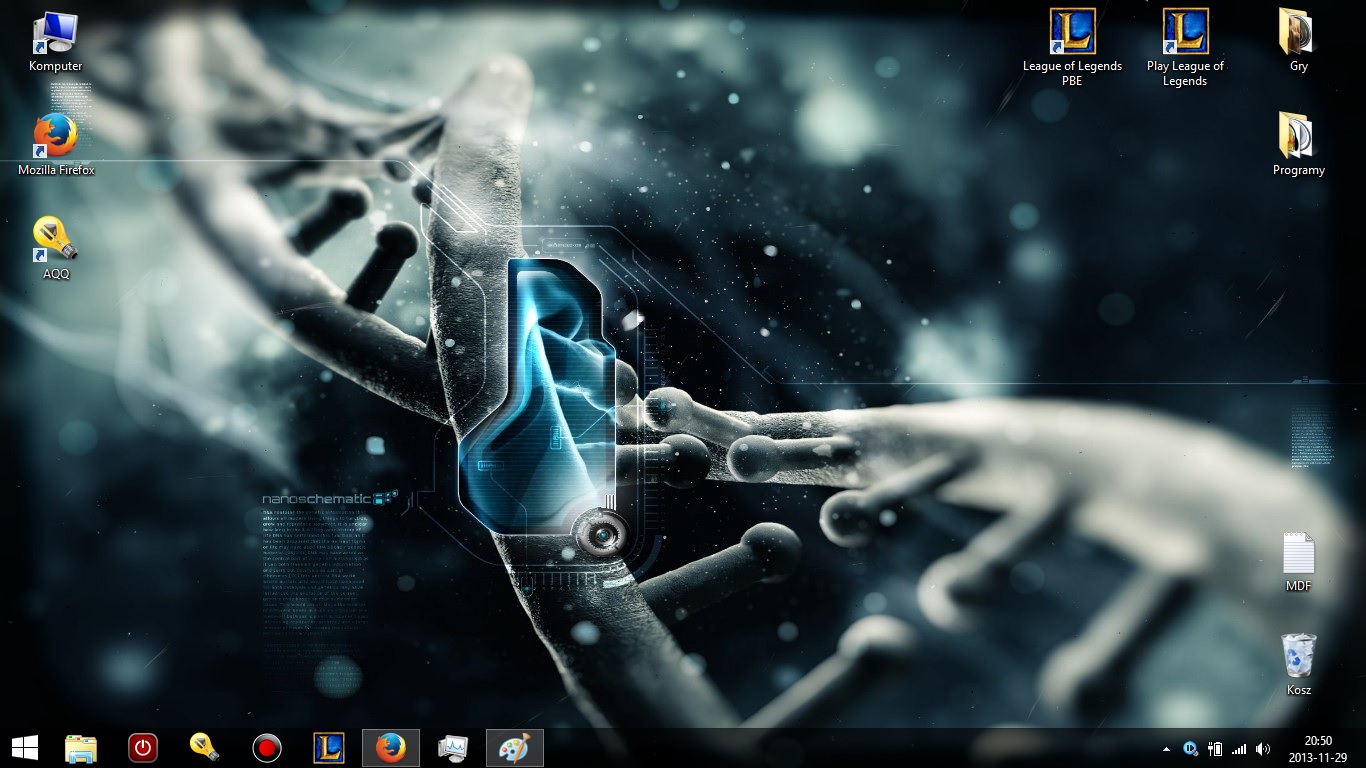Image resolution: width=1366 pixels, height=768 pixels.
Task: Click the red power button taskbar icon
Action: 143,748
